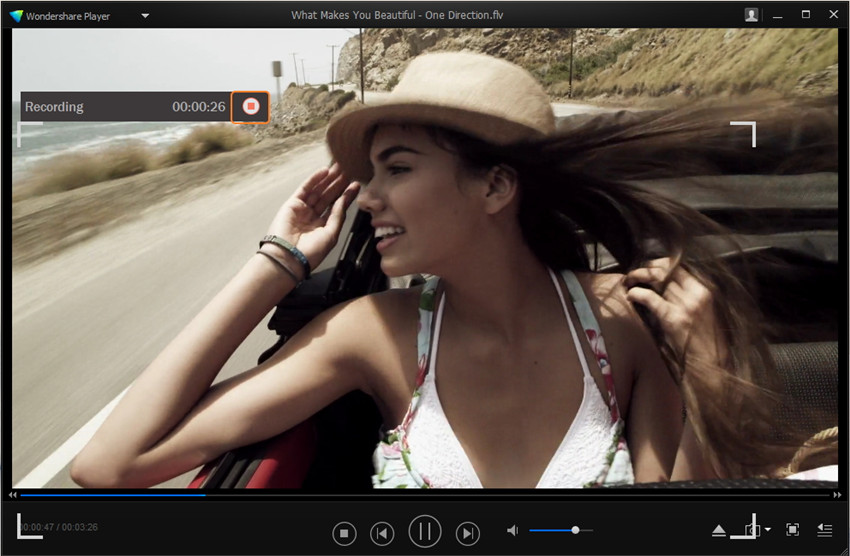Minimize the player window

pos(778,15)
